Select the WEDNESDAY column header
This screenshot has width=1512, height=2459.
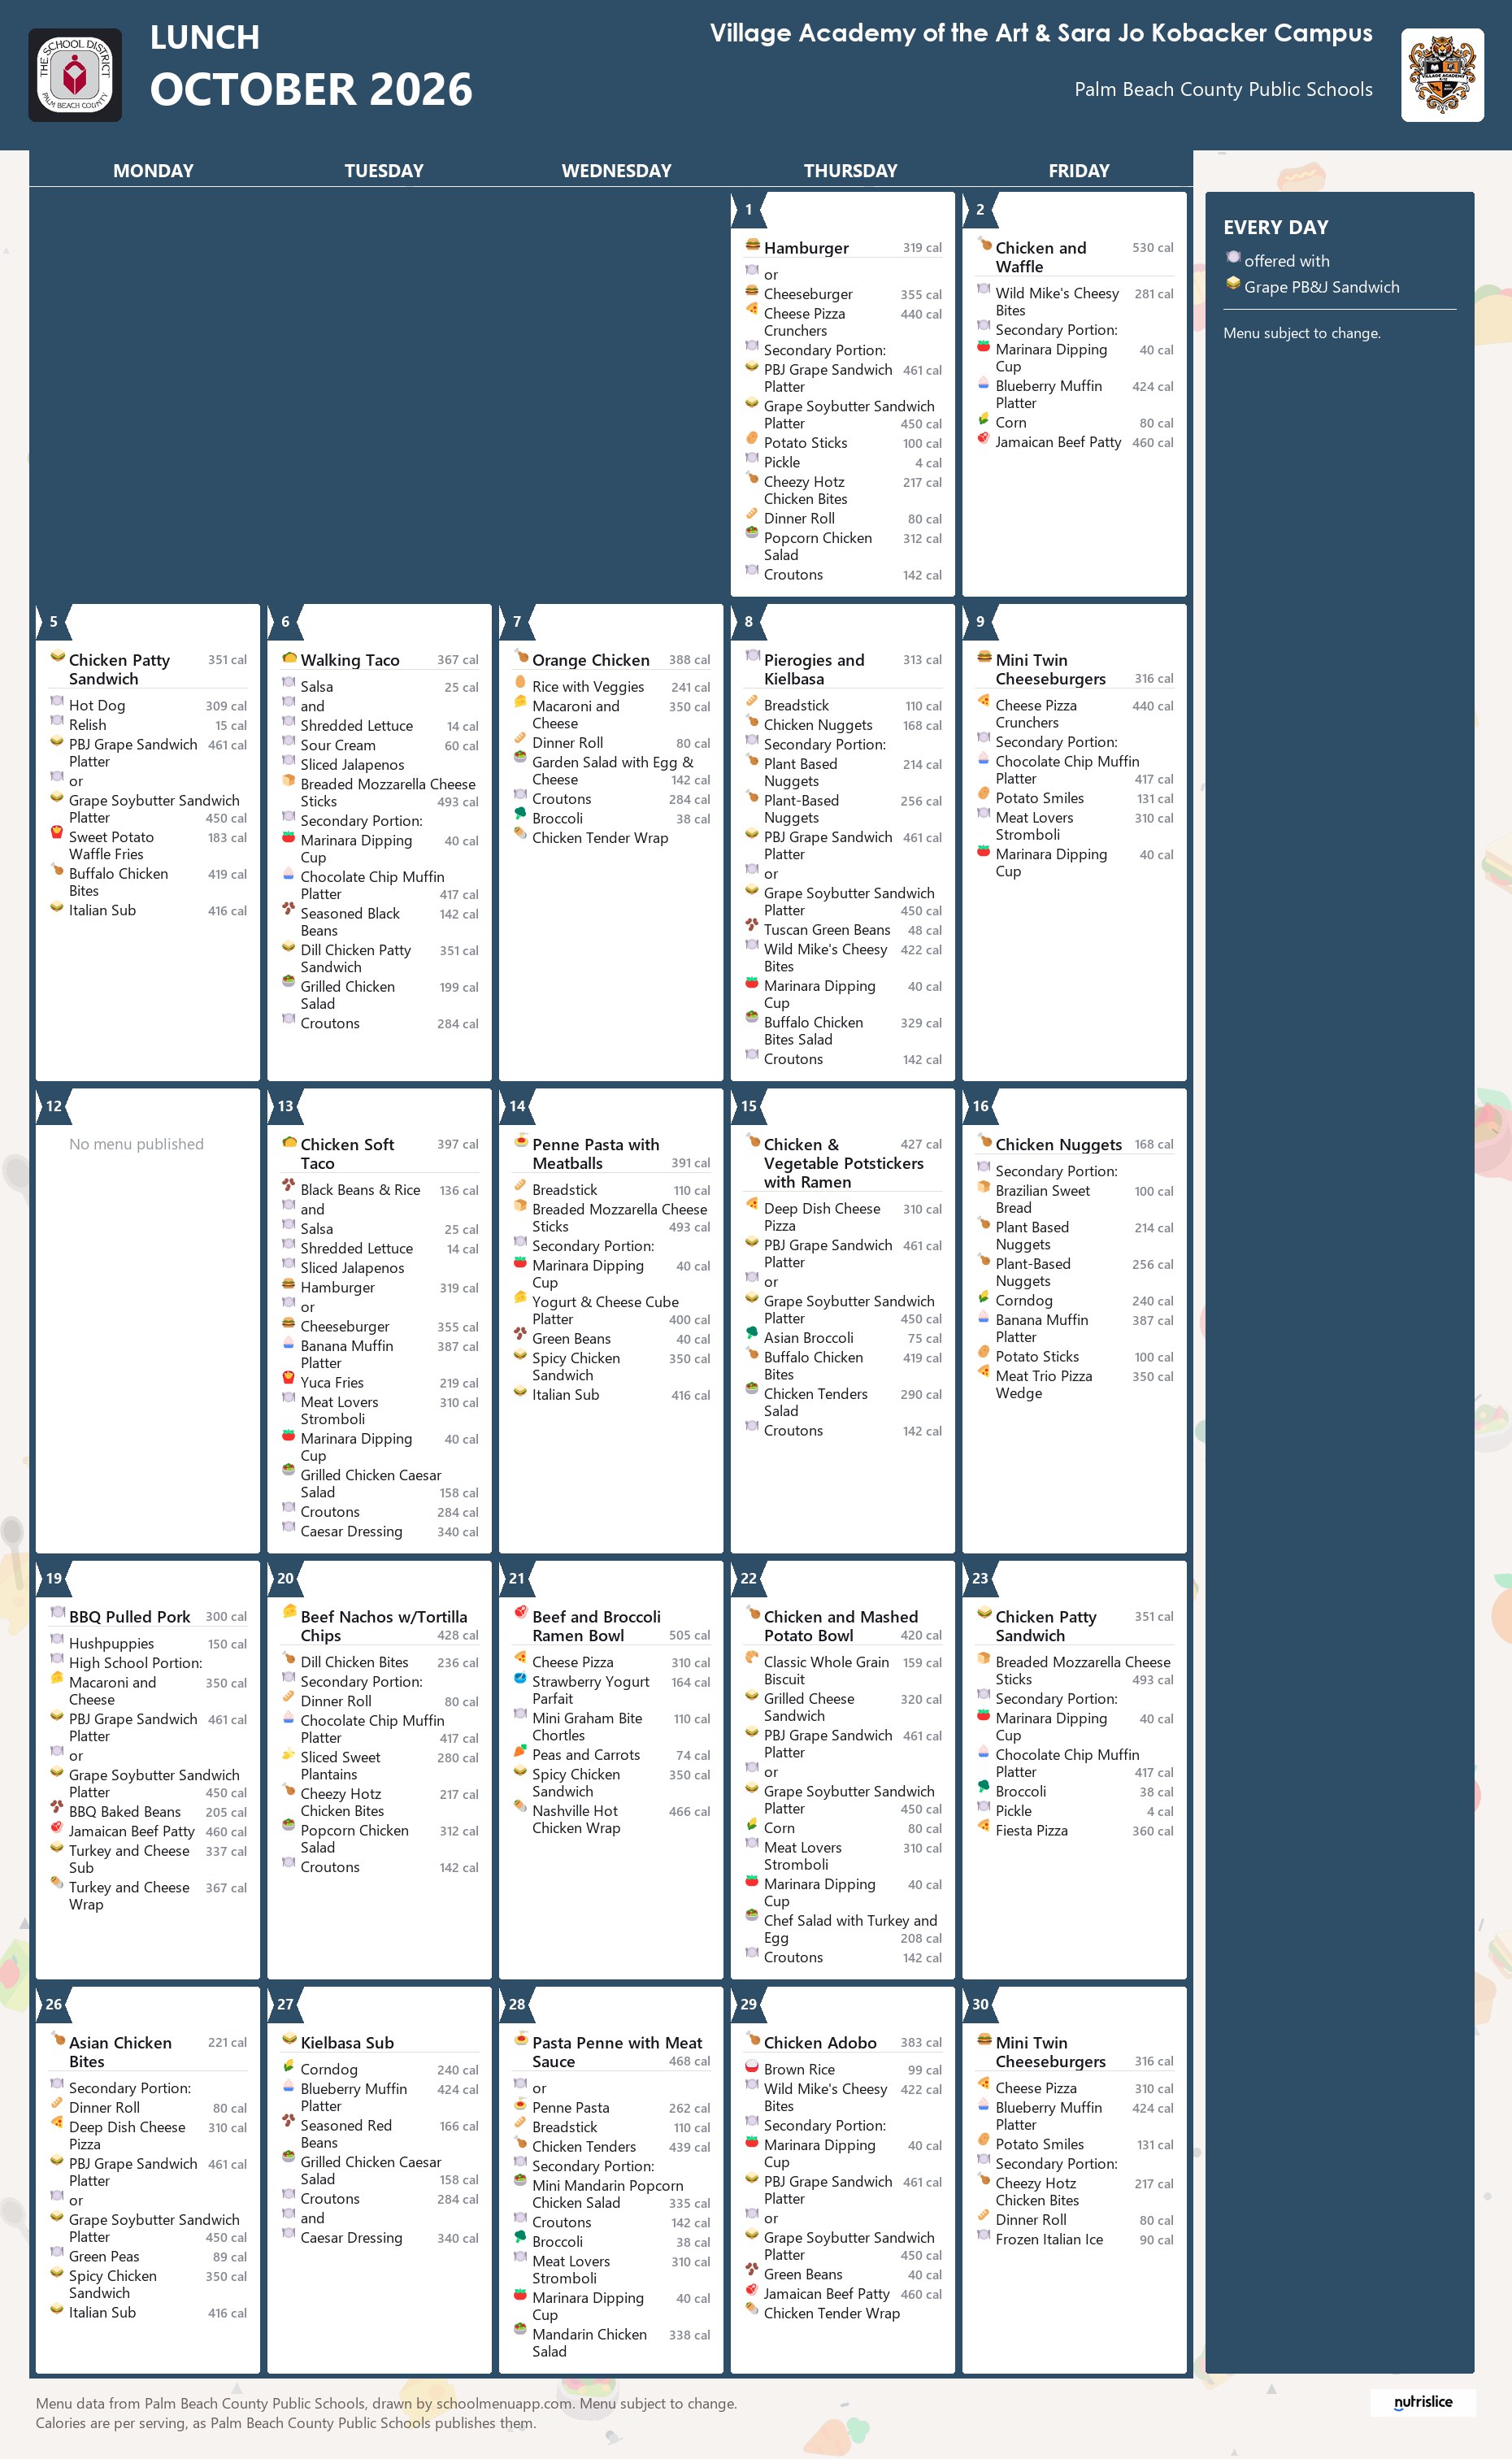616,171
